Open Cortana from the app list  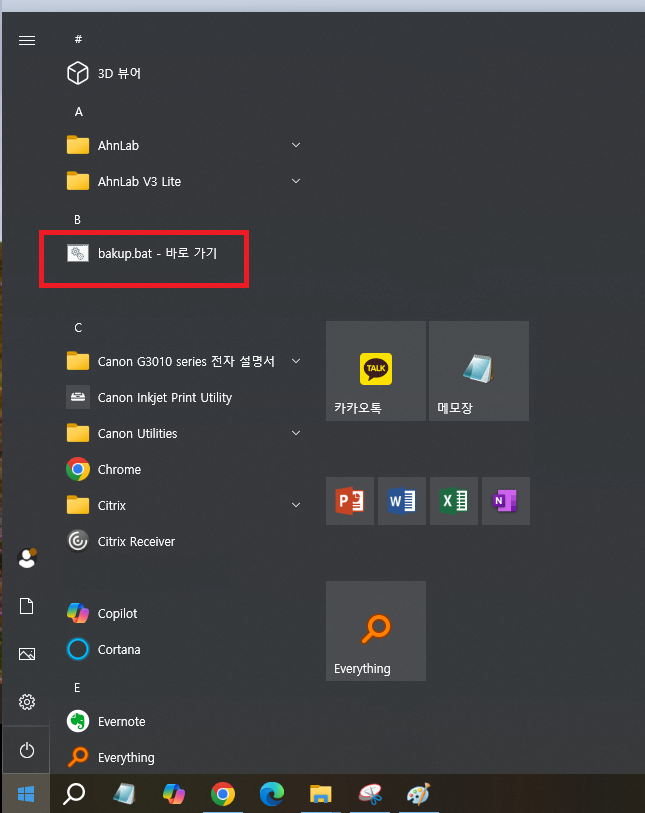[104, 649]
